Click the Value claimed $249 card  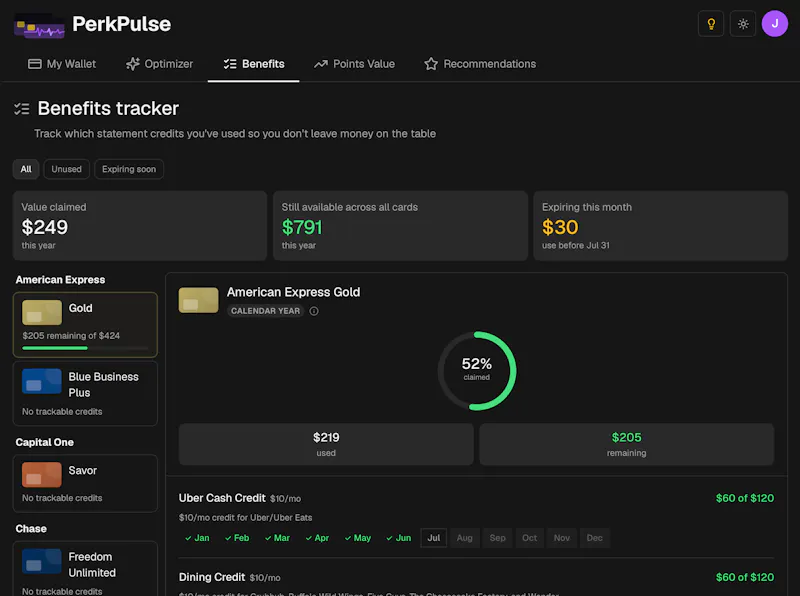coord(140,226)
